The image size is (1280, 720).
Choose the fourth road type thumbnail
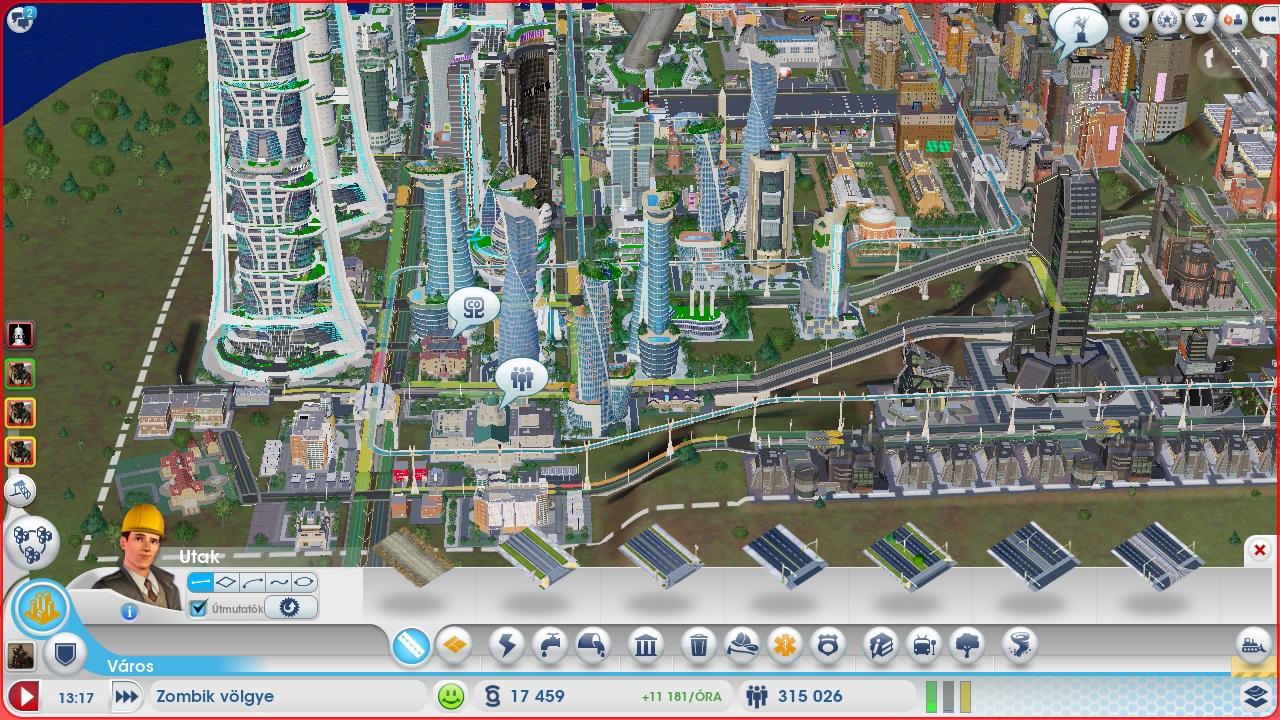[784, 556]
